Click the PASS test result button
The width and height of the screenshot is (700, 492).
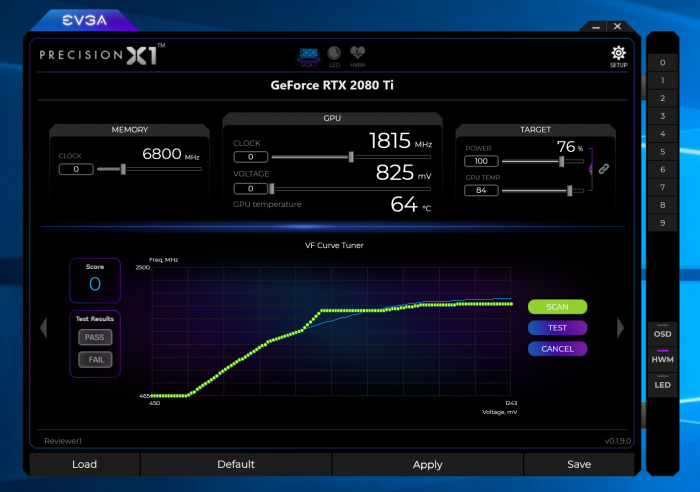coord(95,337)
